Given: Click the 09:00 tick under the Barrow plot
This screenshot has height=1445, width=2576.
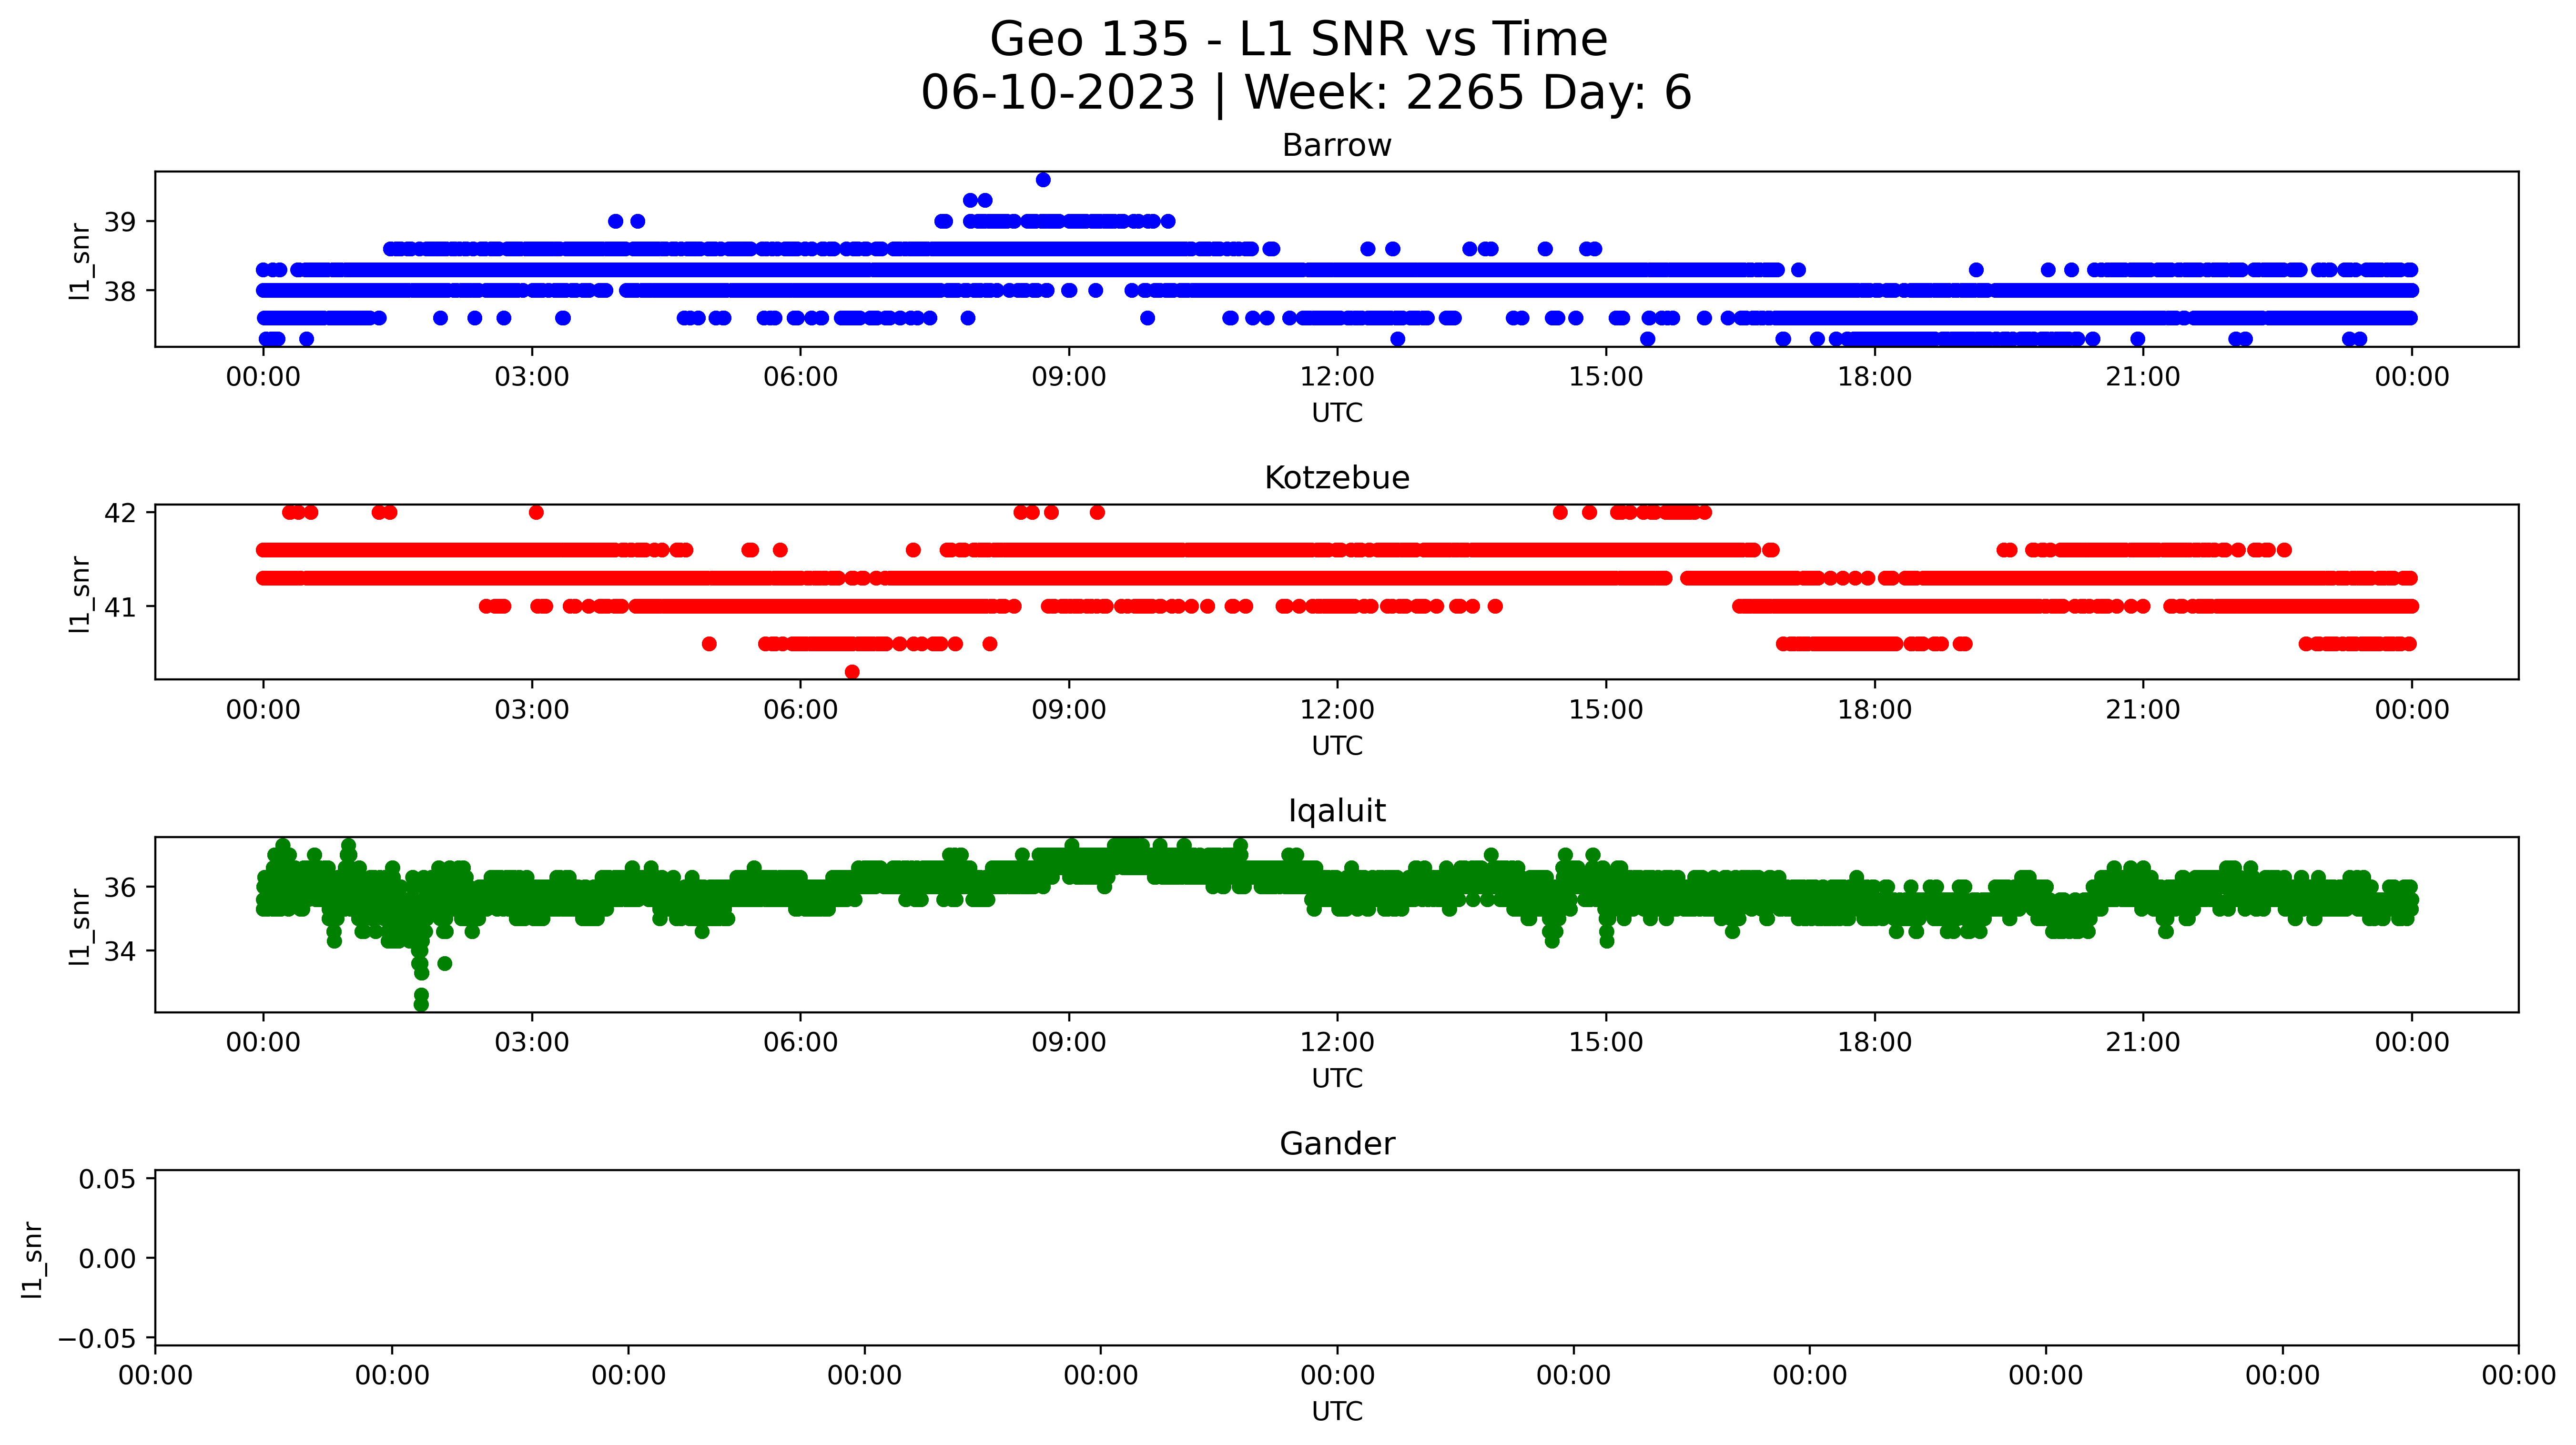Looking at the screenshot, I should (1069, 377).
